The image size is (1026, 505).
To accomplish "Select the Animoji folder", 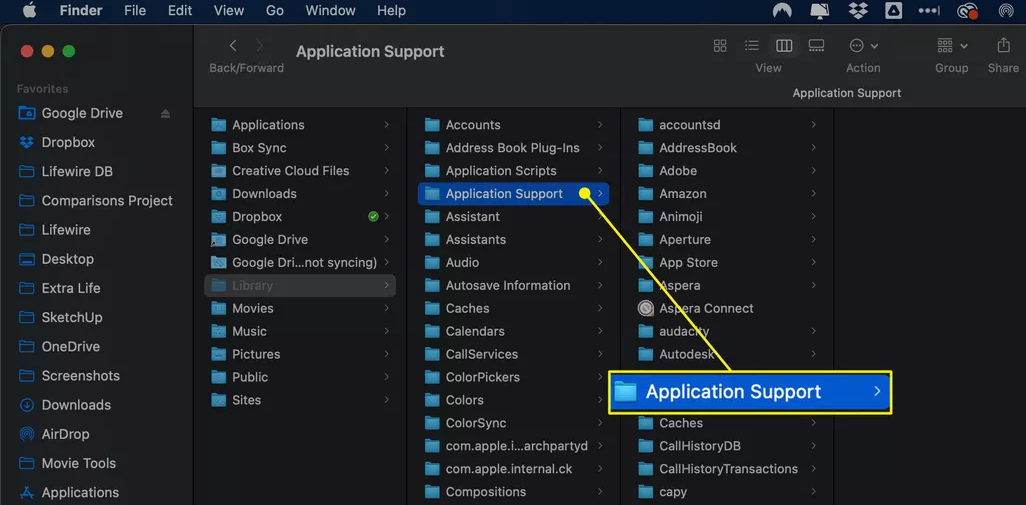I will pyautogui.click(x=728, y=217).
